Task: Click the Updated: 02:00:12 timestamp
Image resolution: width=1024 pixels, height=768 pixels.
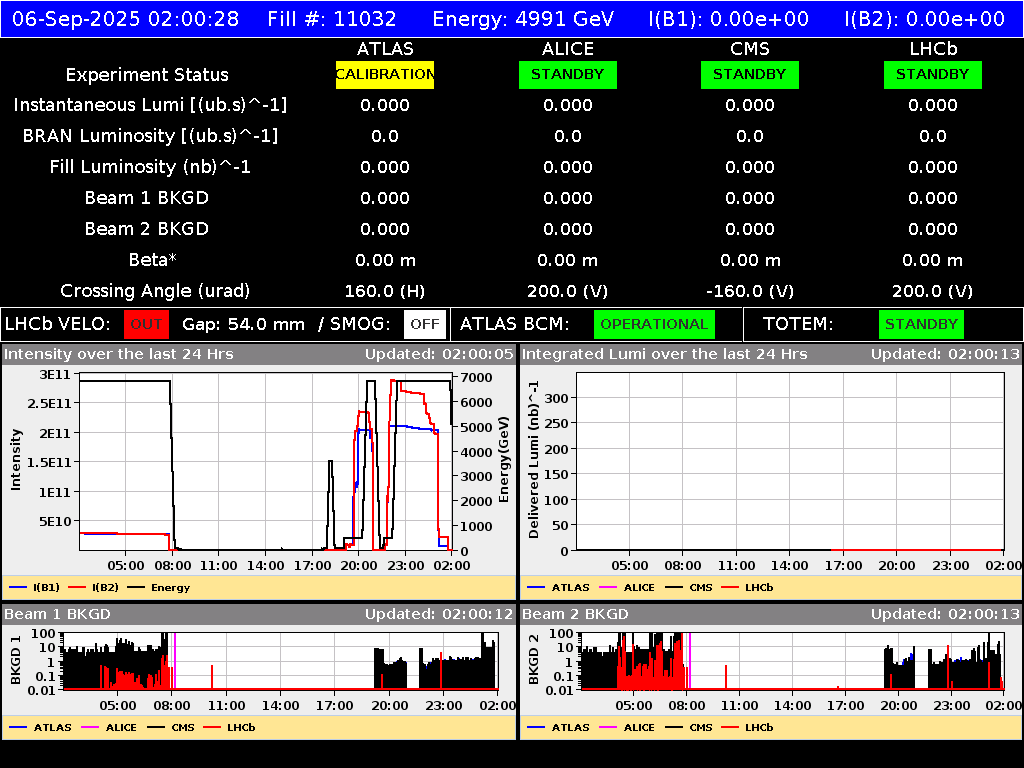Action: click(x=439, y=614)
